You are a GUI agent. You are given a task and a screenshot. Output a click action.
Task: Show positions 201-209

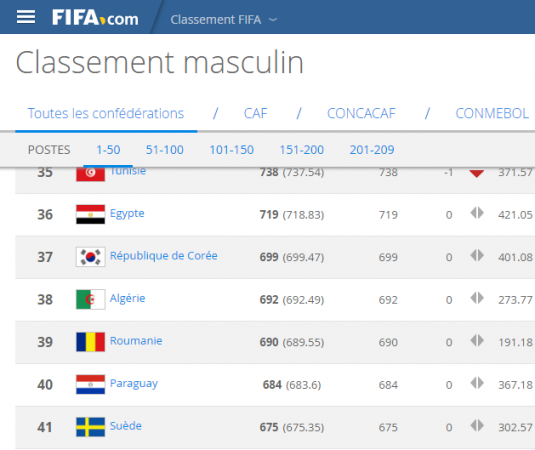372,150
